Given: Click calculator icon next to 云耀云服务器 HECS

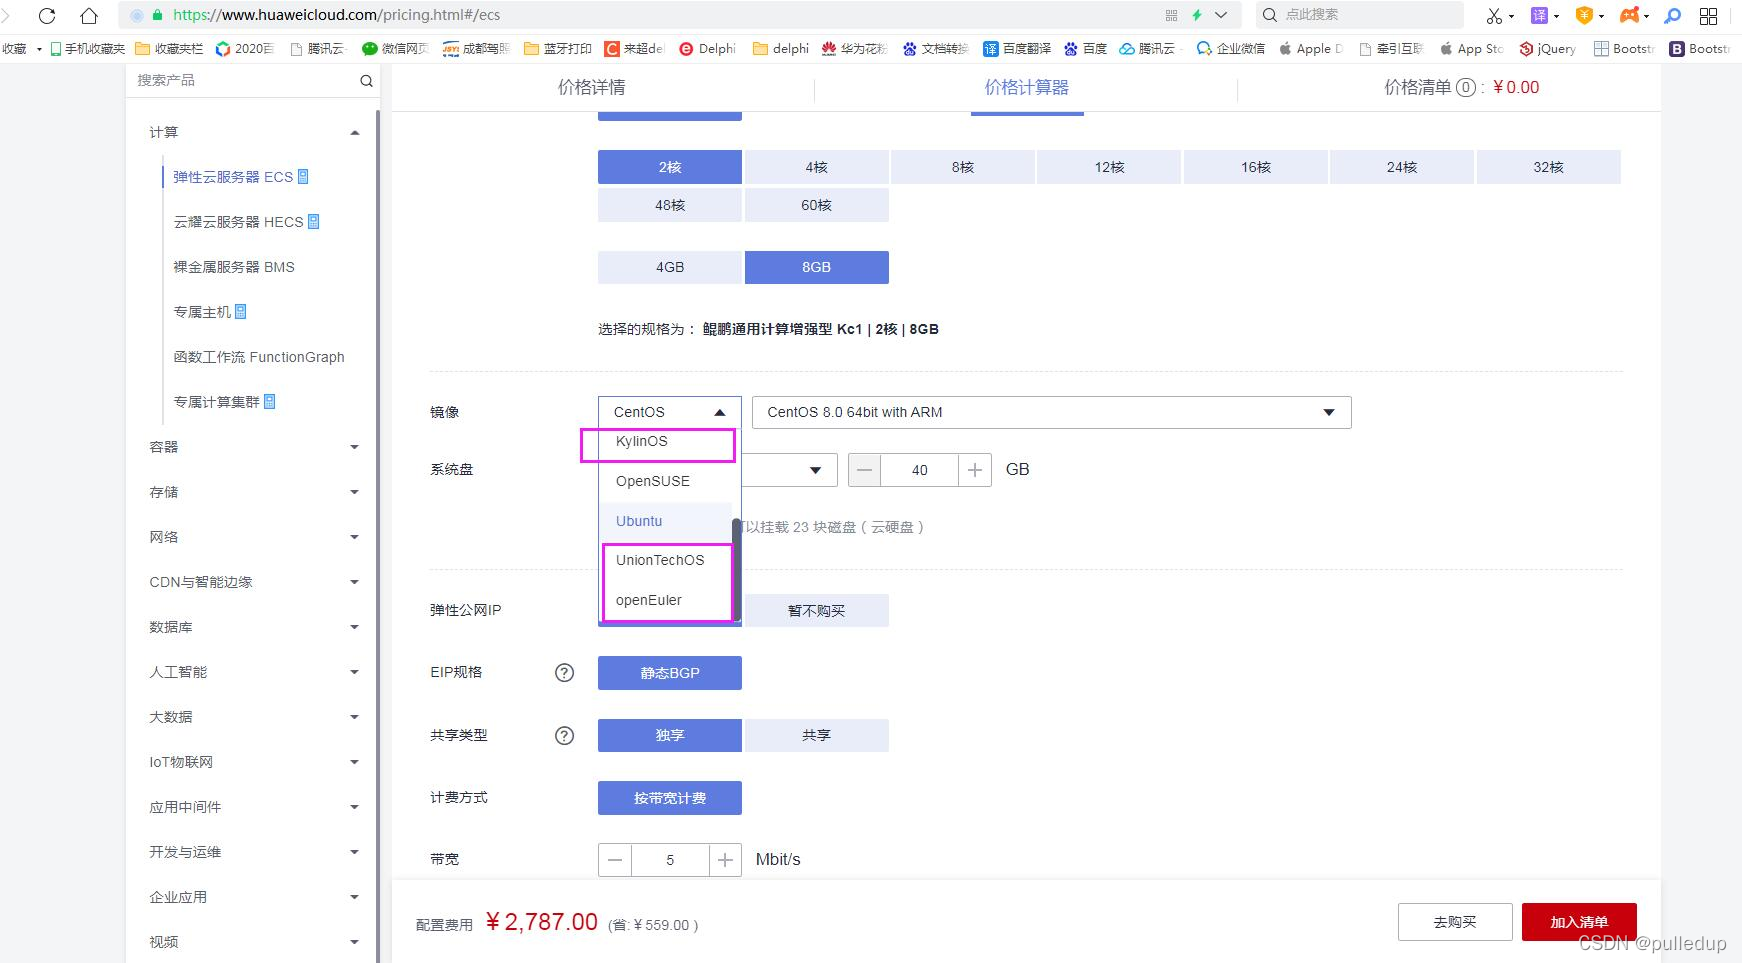Looking at the screenshot, I should [x=314, y=221].
